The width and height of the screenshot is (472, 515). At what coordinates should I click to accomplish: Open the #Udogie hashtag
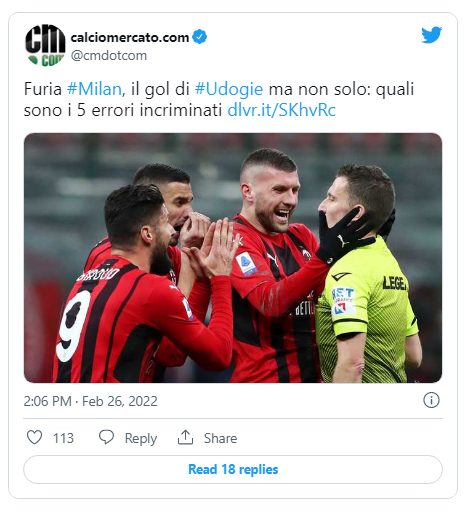[229, 89]
